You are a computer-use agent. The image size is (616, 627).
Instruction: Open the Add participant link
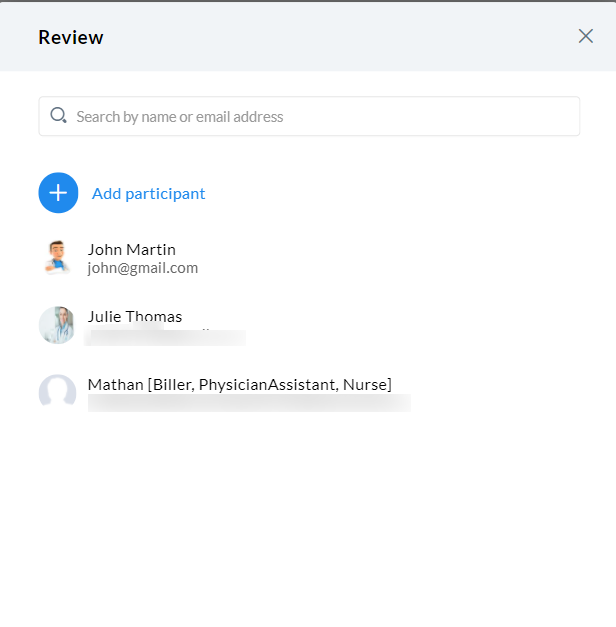coord(148,194)
